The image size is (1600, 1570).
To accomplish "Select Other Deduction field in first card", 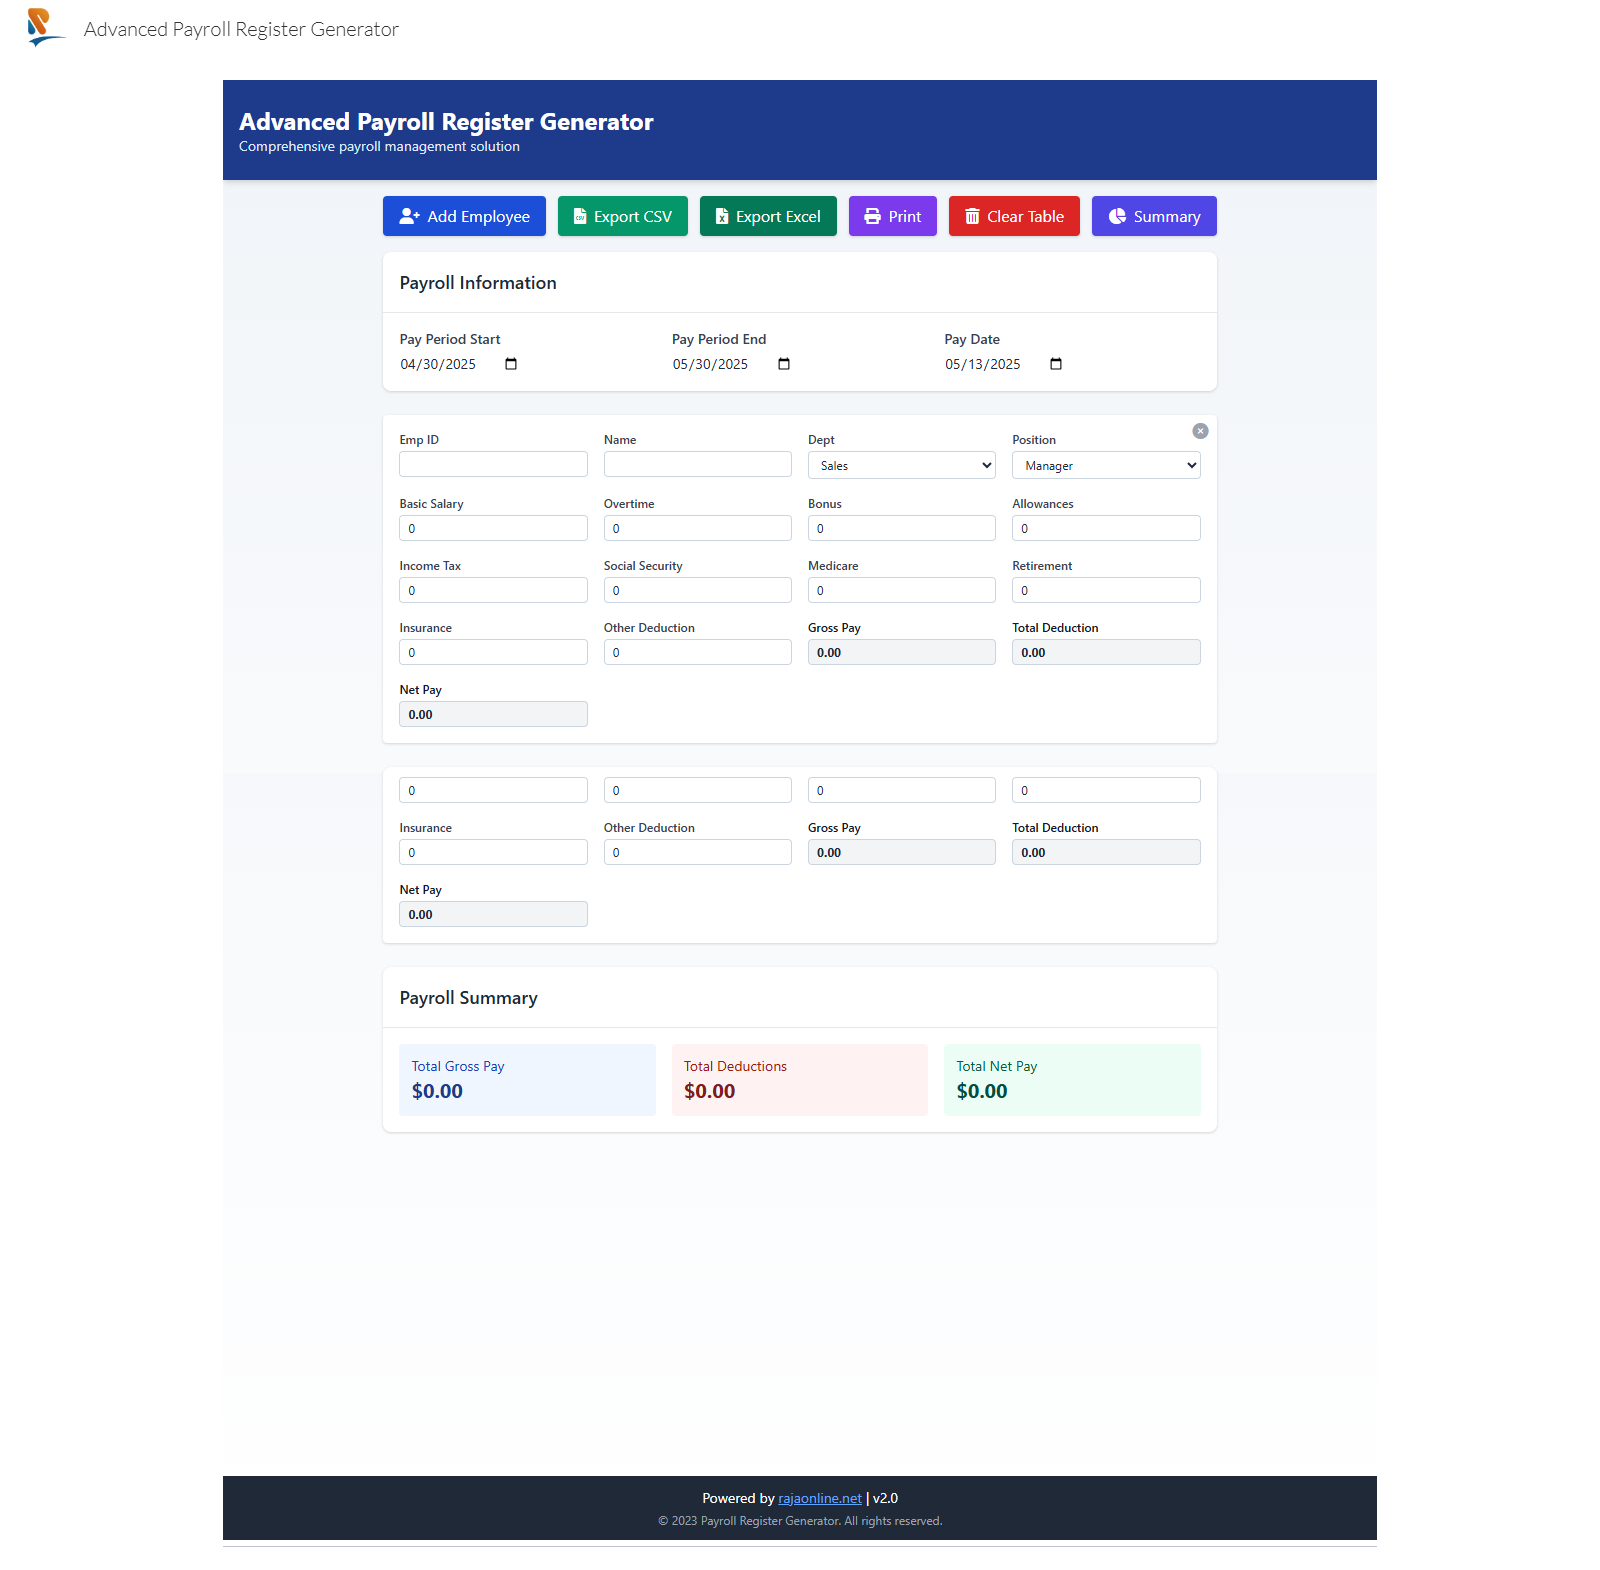I will coord(698,652).
